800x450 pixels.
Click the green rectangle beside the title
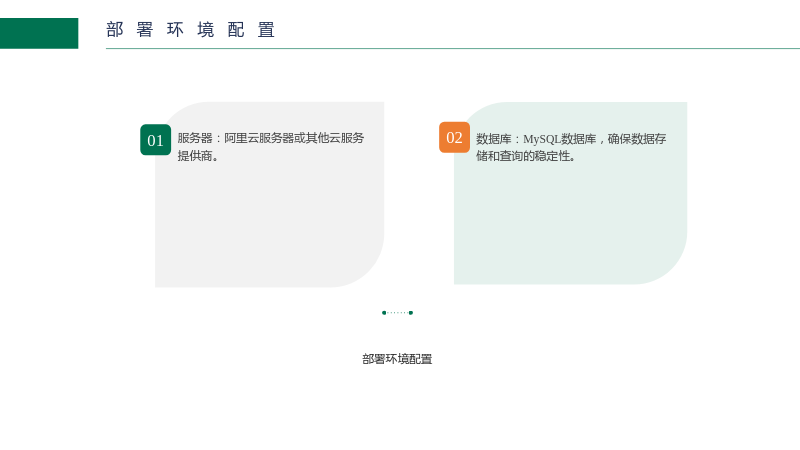tap(39, 33)
